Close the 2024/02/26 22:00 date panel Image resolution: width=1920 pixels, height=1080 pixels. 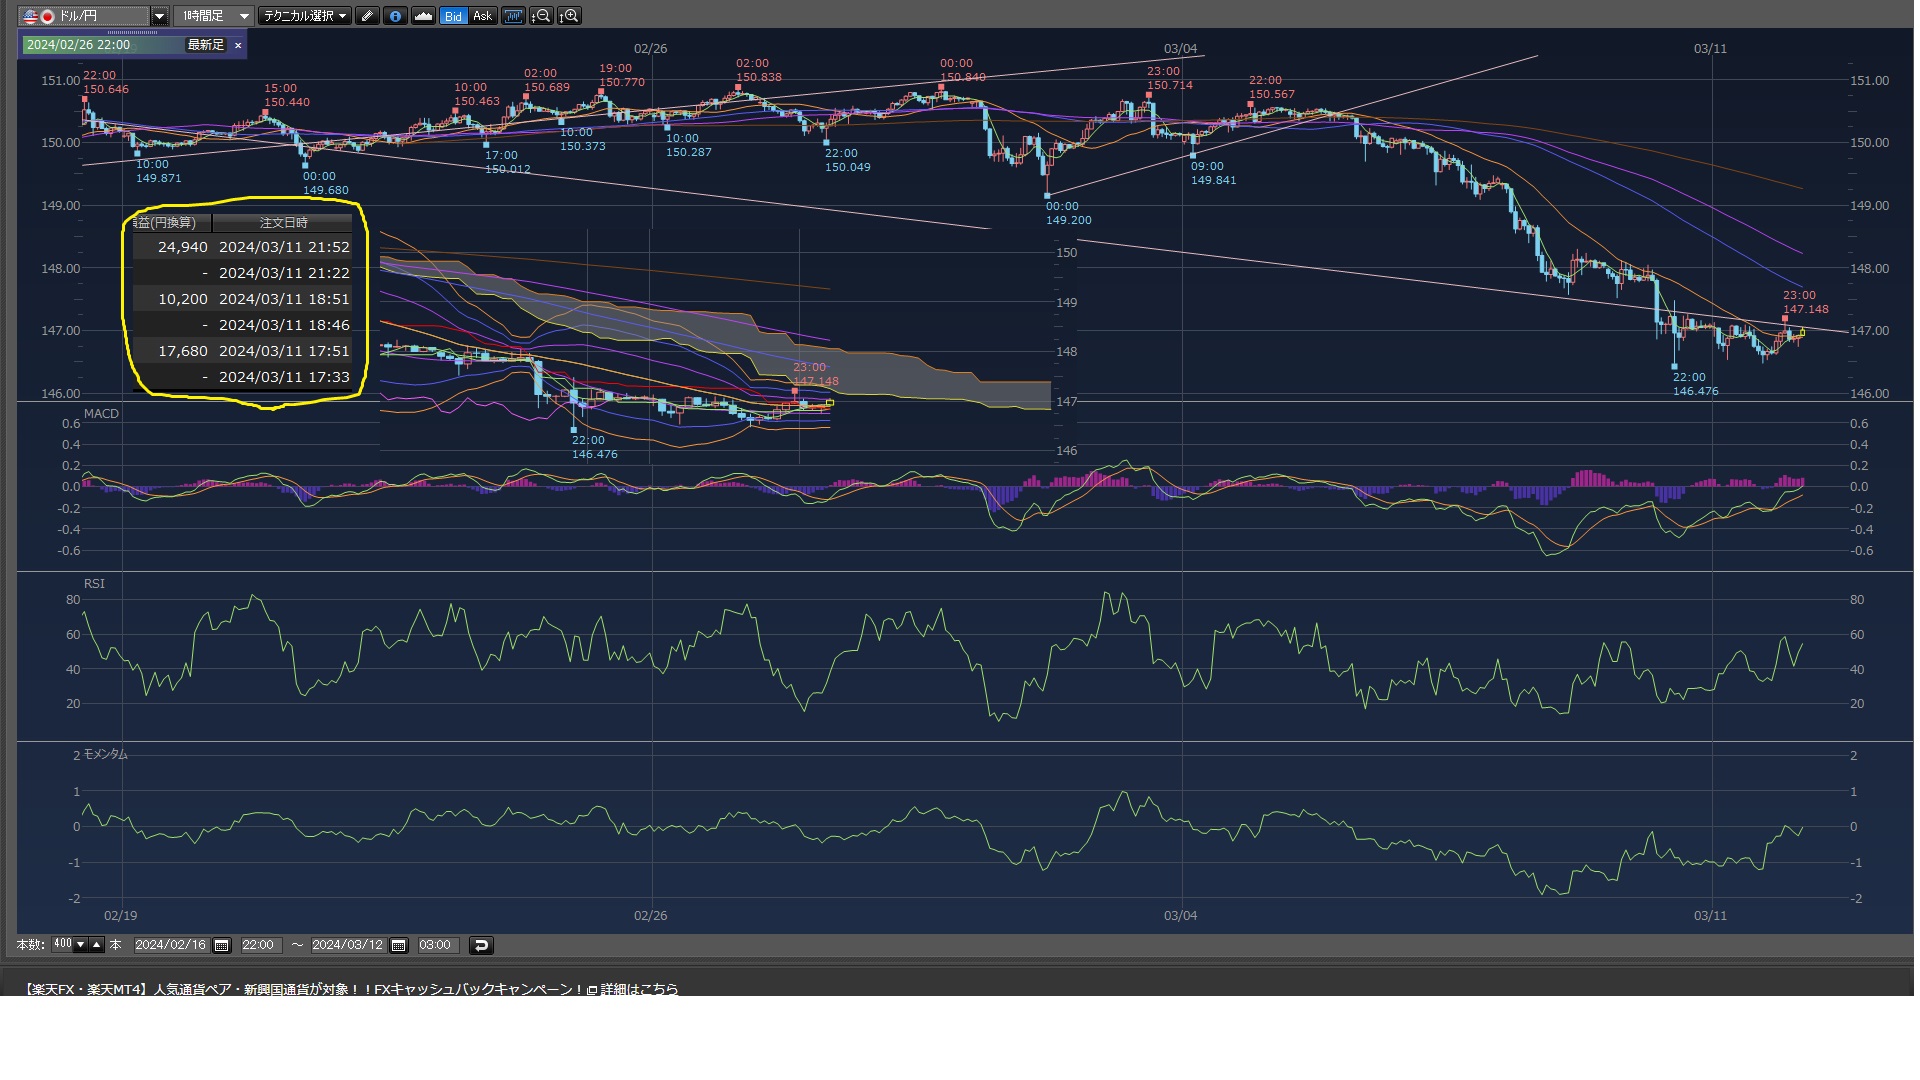pyautogui.click(x=238, y=45)
